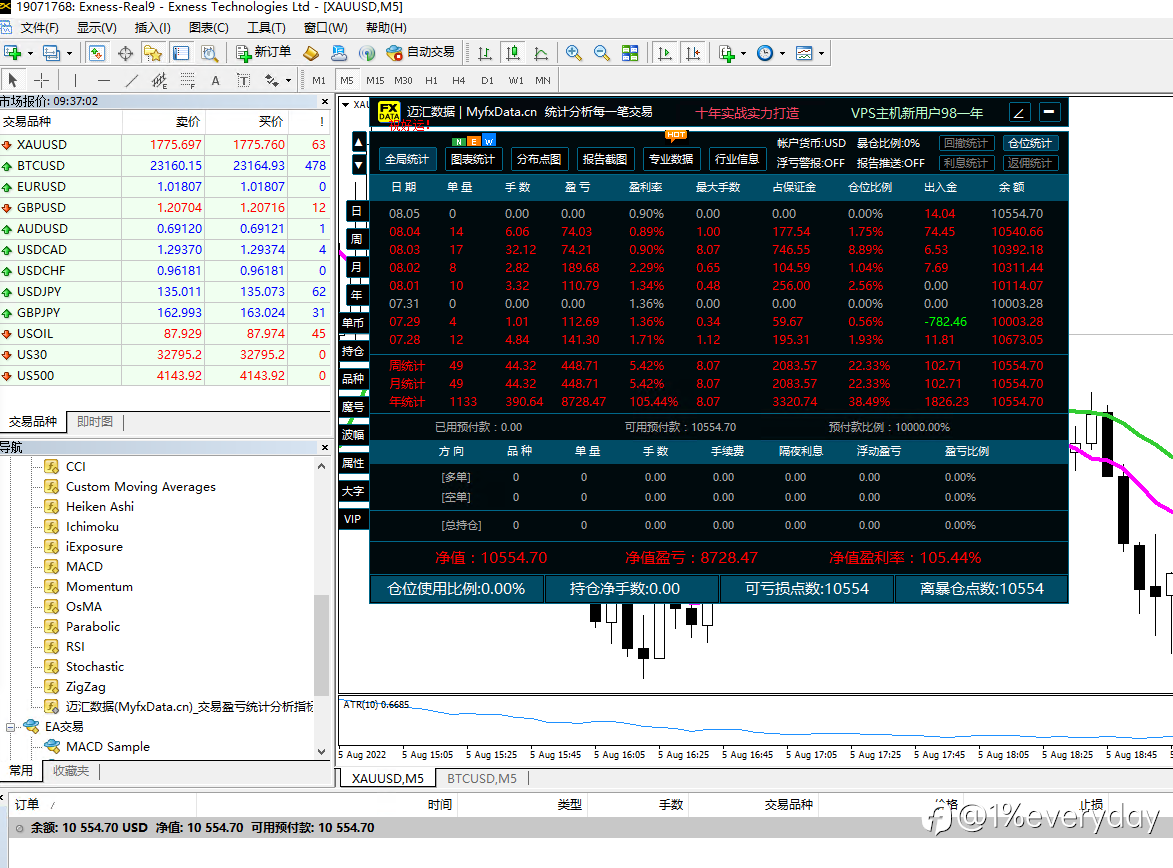The width and height of the screenshot is (1173, 868).
Task: Click the 仓位统计 button
Action: 1030,143
